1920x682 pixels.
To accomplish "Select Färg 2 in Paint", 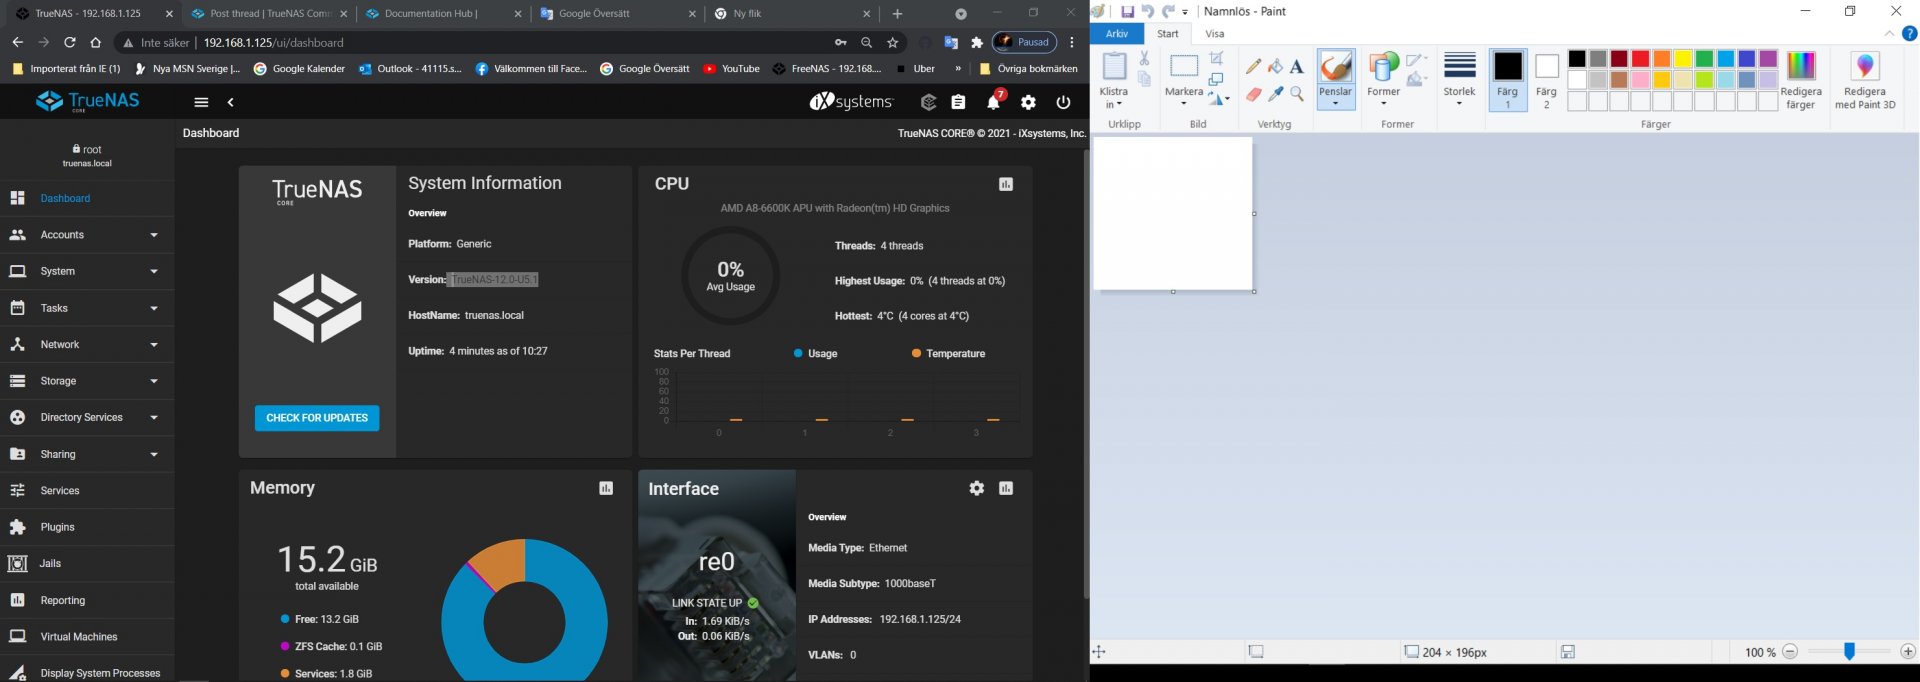I will (x=1546, y=79).
